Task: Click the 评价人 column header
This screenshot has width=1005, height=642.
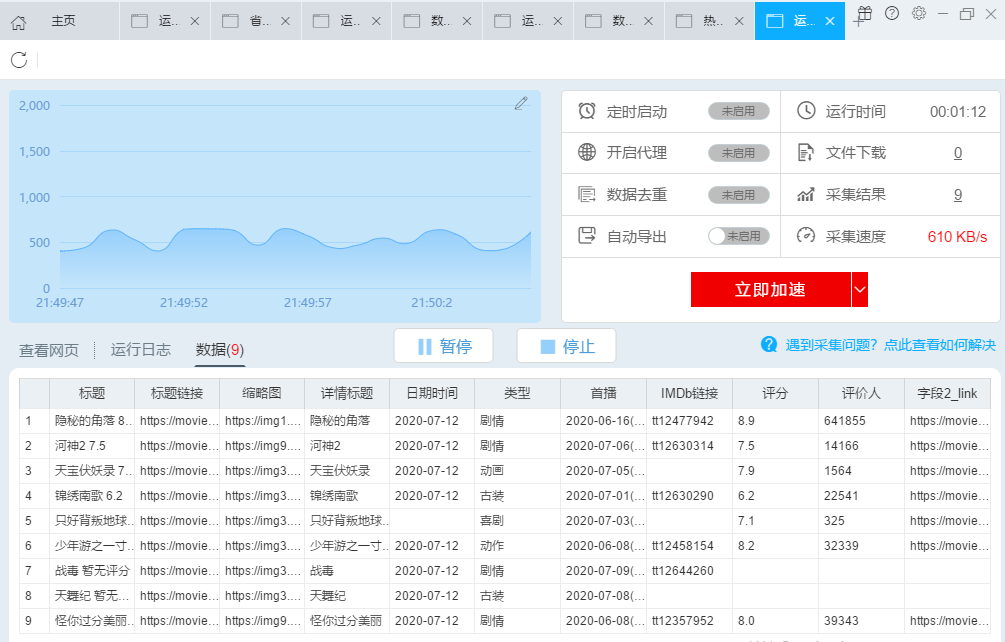Action: click(861, 393)
